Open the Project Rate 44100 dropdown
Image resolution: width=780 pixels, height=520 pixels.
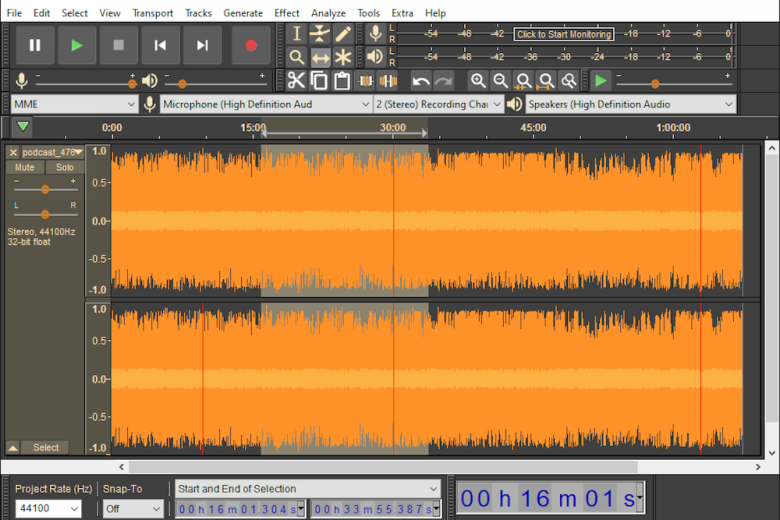[x=48, y=509]
